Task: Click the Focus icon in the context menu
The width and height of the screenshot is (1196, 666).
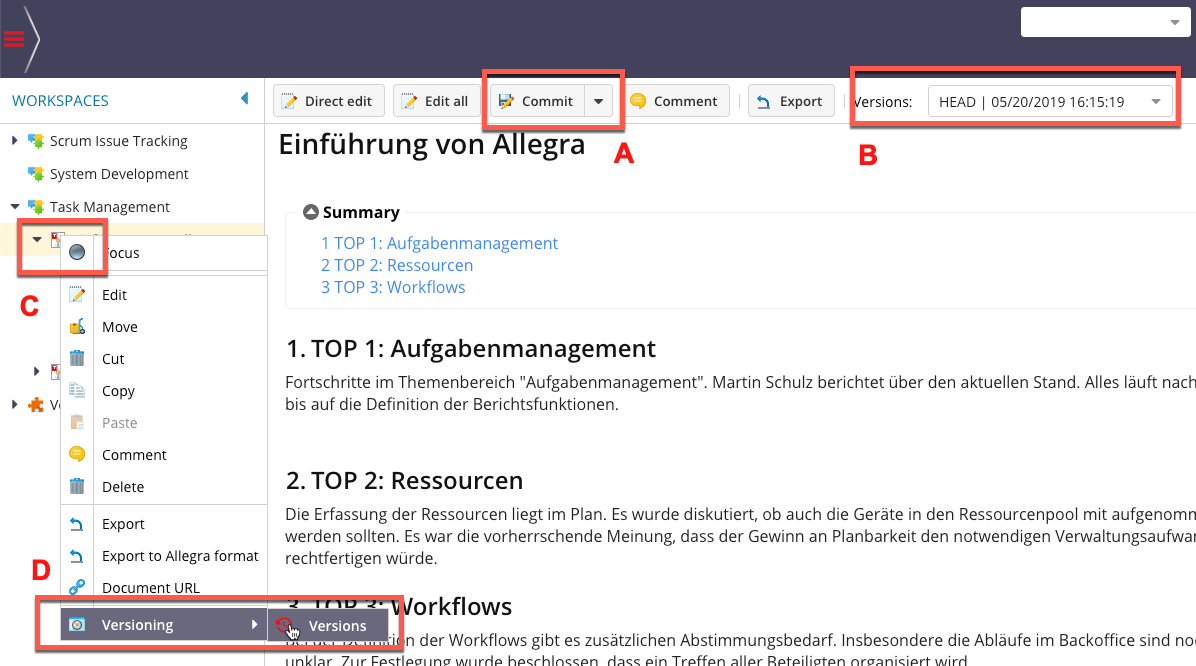Action: coord(77,253)
